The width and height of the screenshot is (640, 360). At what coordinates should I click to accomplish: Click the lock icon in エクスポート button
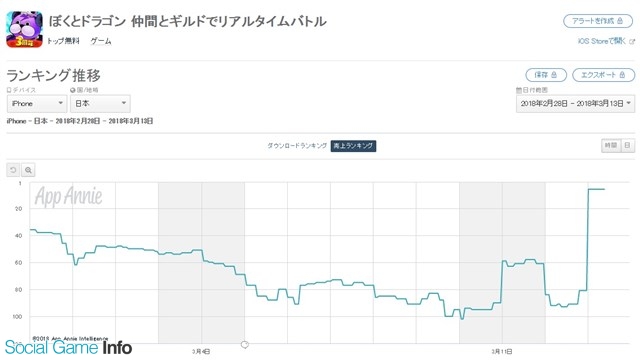622,75
